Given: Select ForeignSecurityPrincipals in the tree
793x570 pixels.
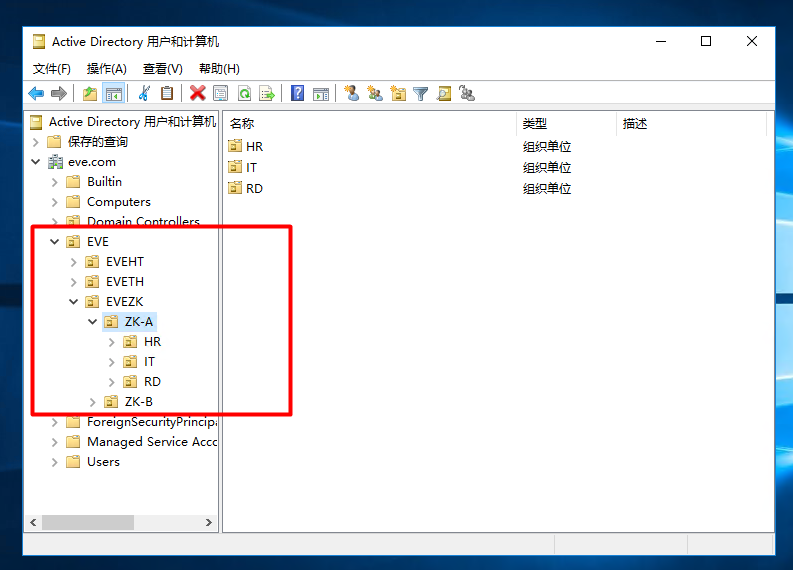Looking at the screenshot, I should point(152,422).
